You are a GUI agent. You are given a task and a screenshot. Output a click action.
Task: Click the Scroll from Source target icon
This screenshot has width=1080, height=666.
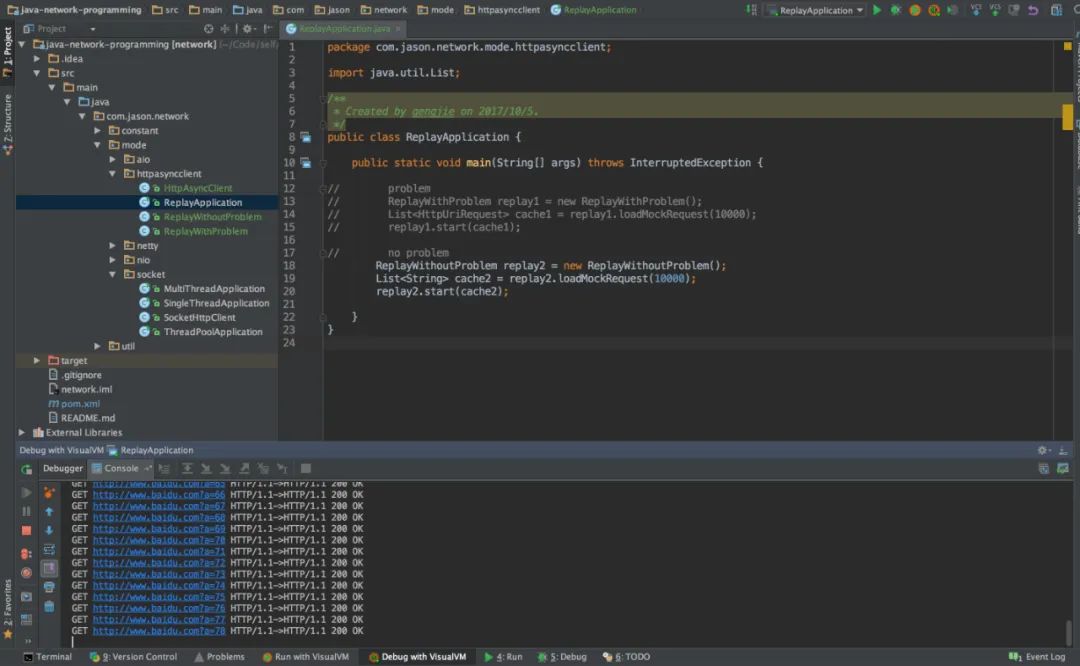207,29
